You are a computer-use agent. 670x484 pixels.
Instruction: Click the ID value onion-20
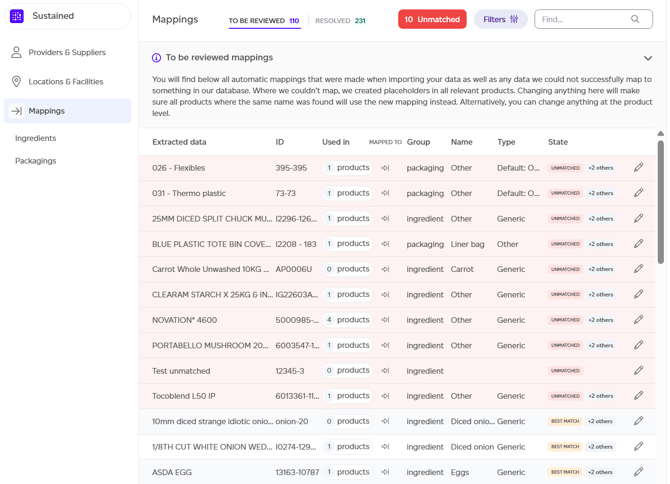click(291, 421)
